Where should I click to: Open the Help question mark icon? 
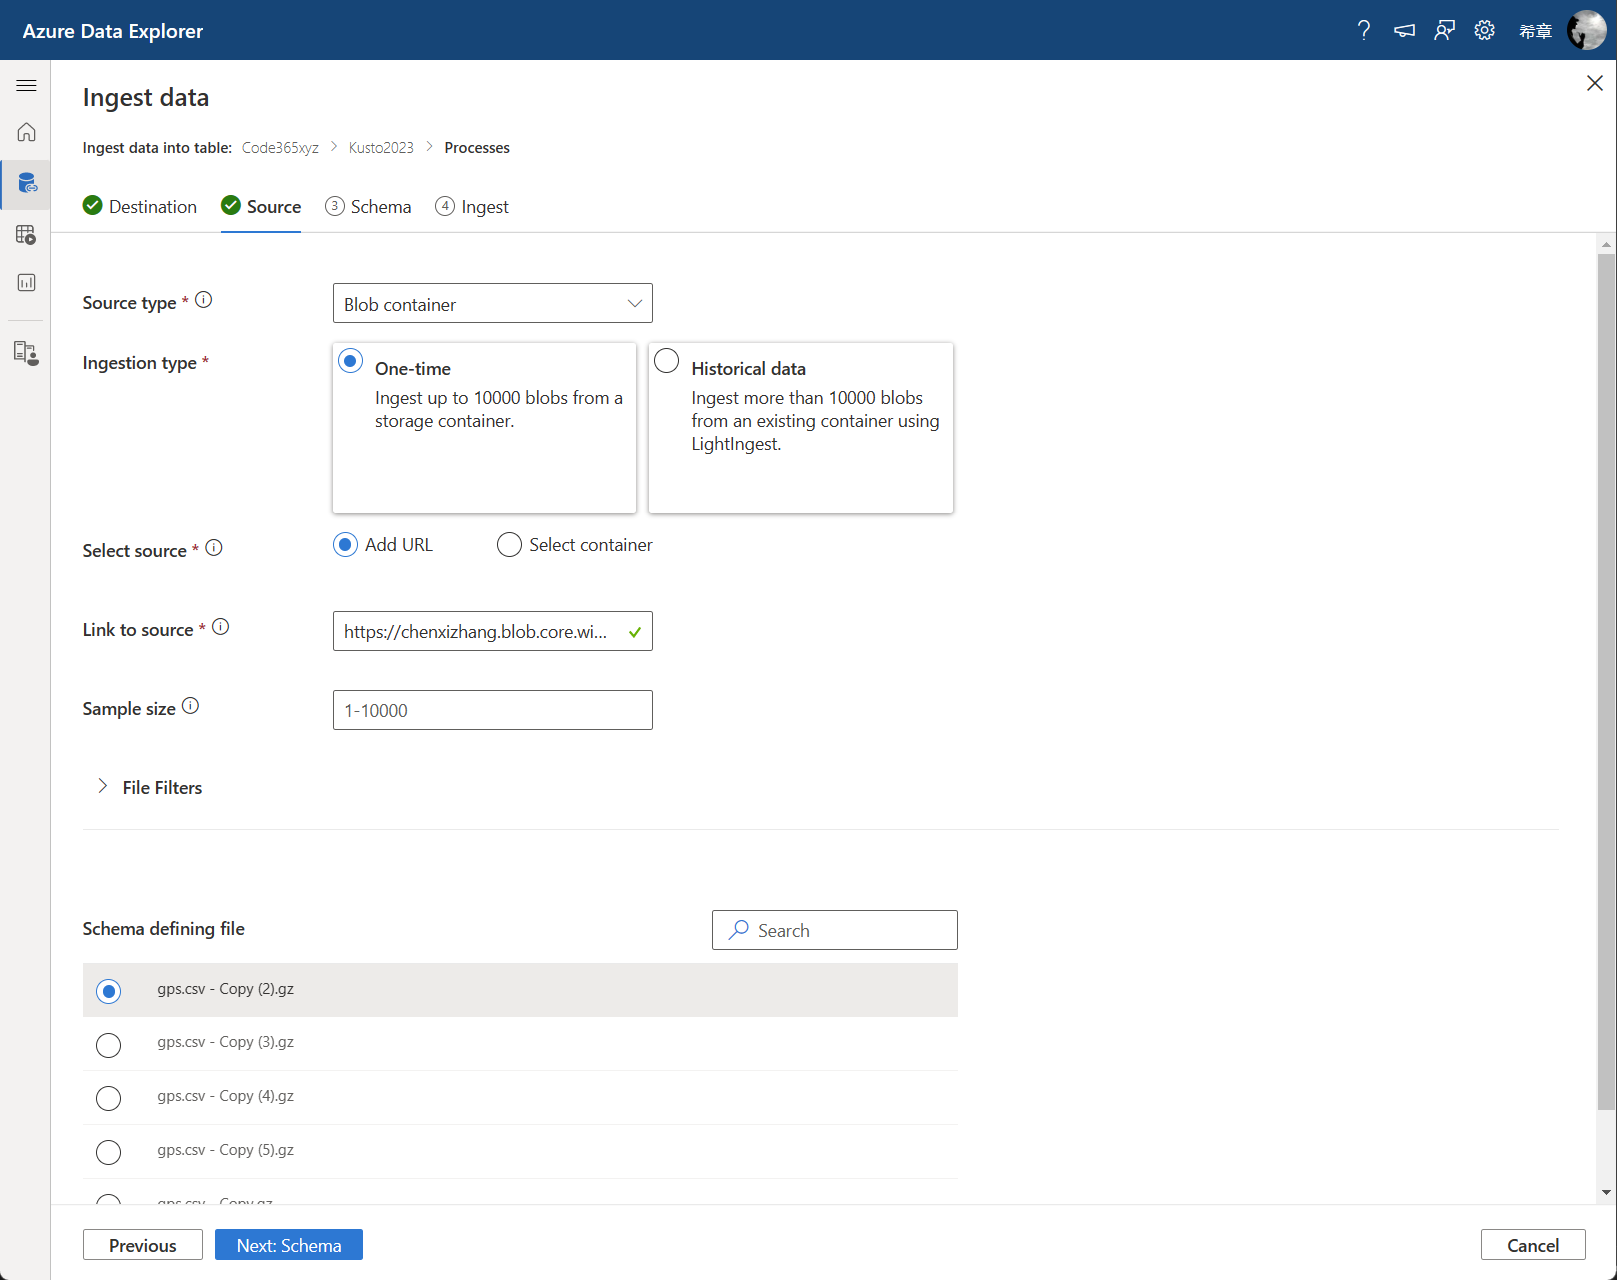tap(1364, 30)
